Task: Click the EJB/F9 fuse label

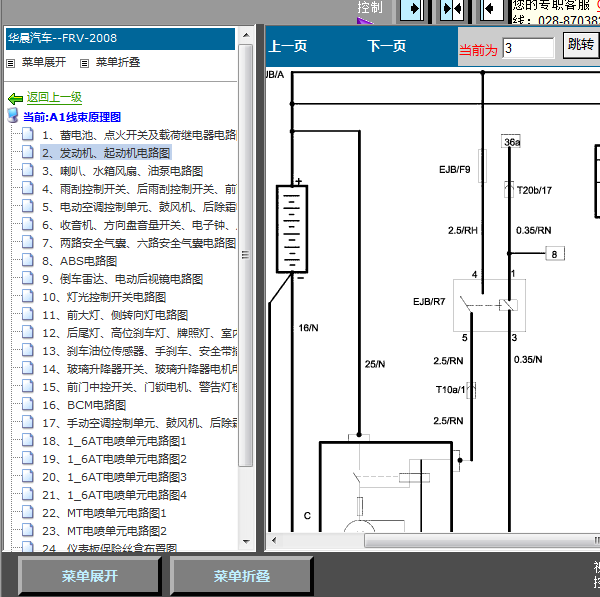Action: [455, 169]
